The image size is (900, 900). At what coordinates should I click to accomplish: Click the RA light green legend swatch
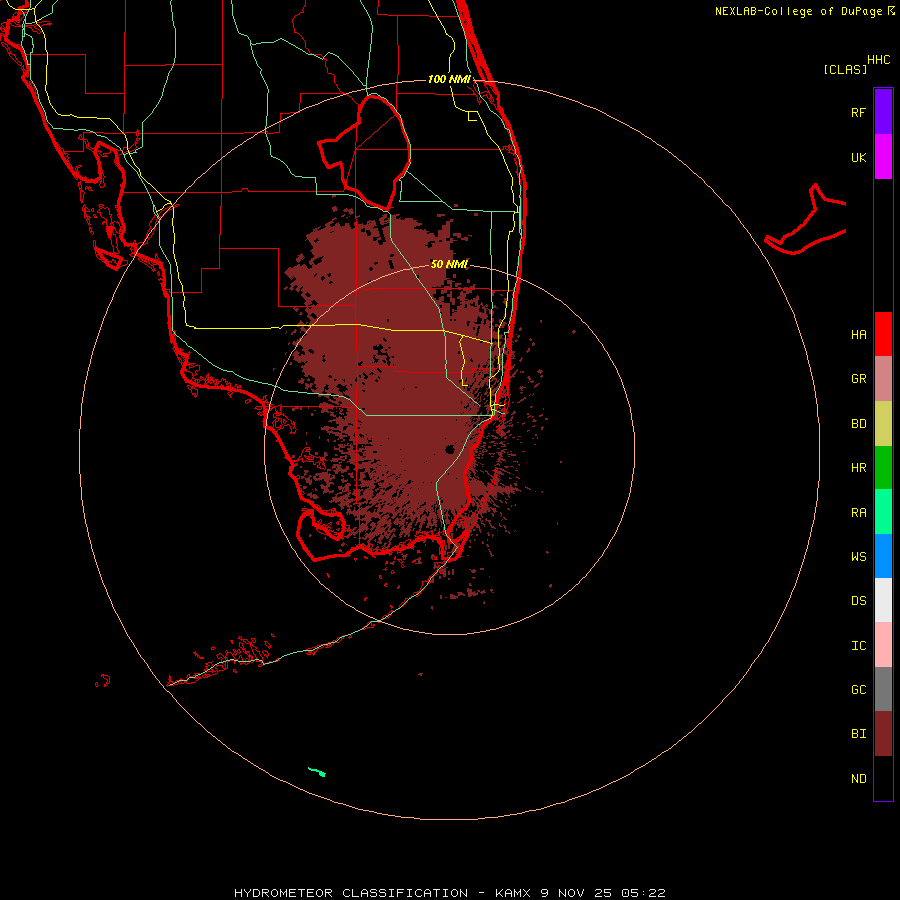pos(883,512)
